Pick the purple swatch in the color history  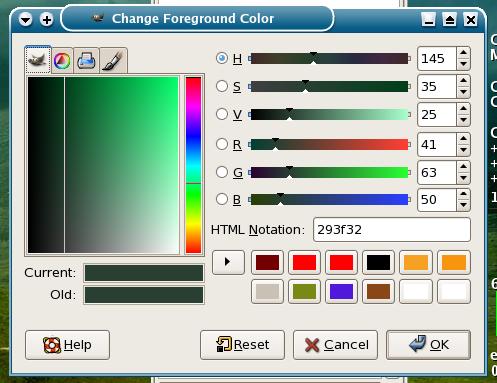point(341,292)
